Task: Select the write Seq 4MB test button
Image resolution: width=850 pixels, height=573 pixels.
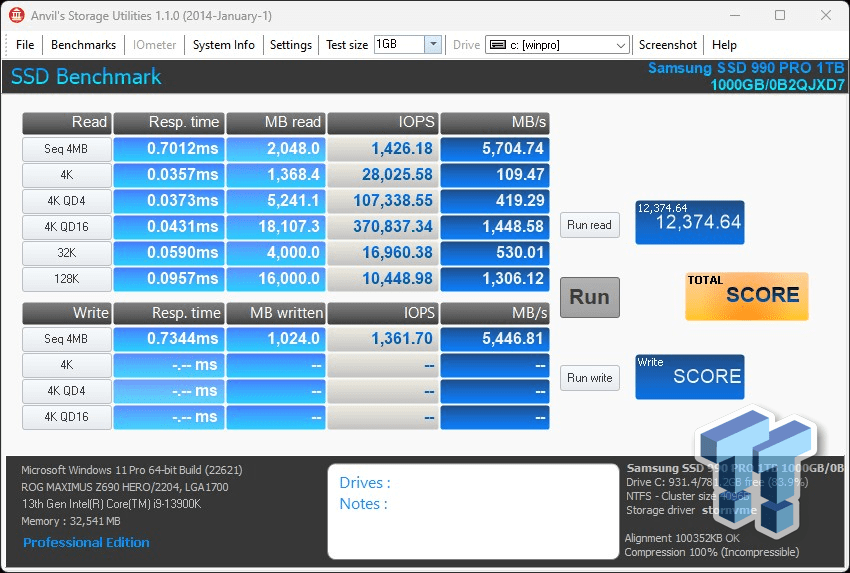Action: (67, 339)
